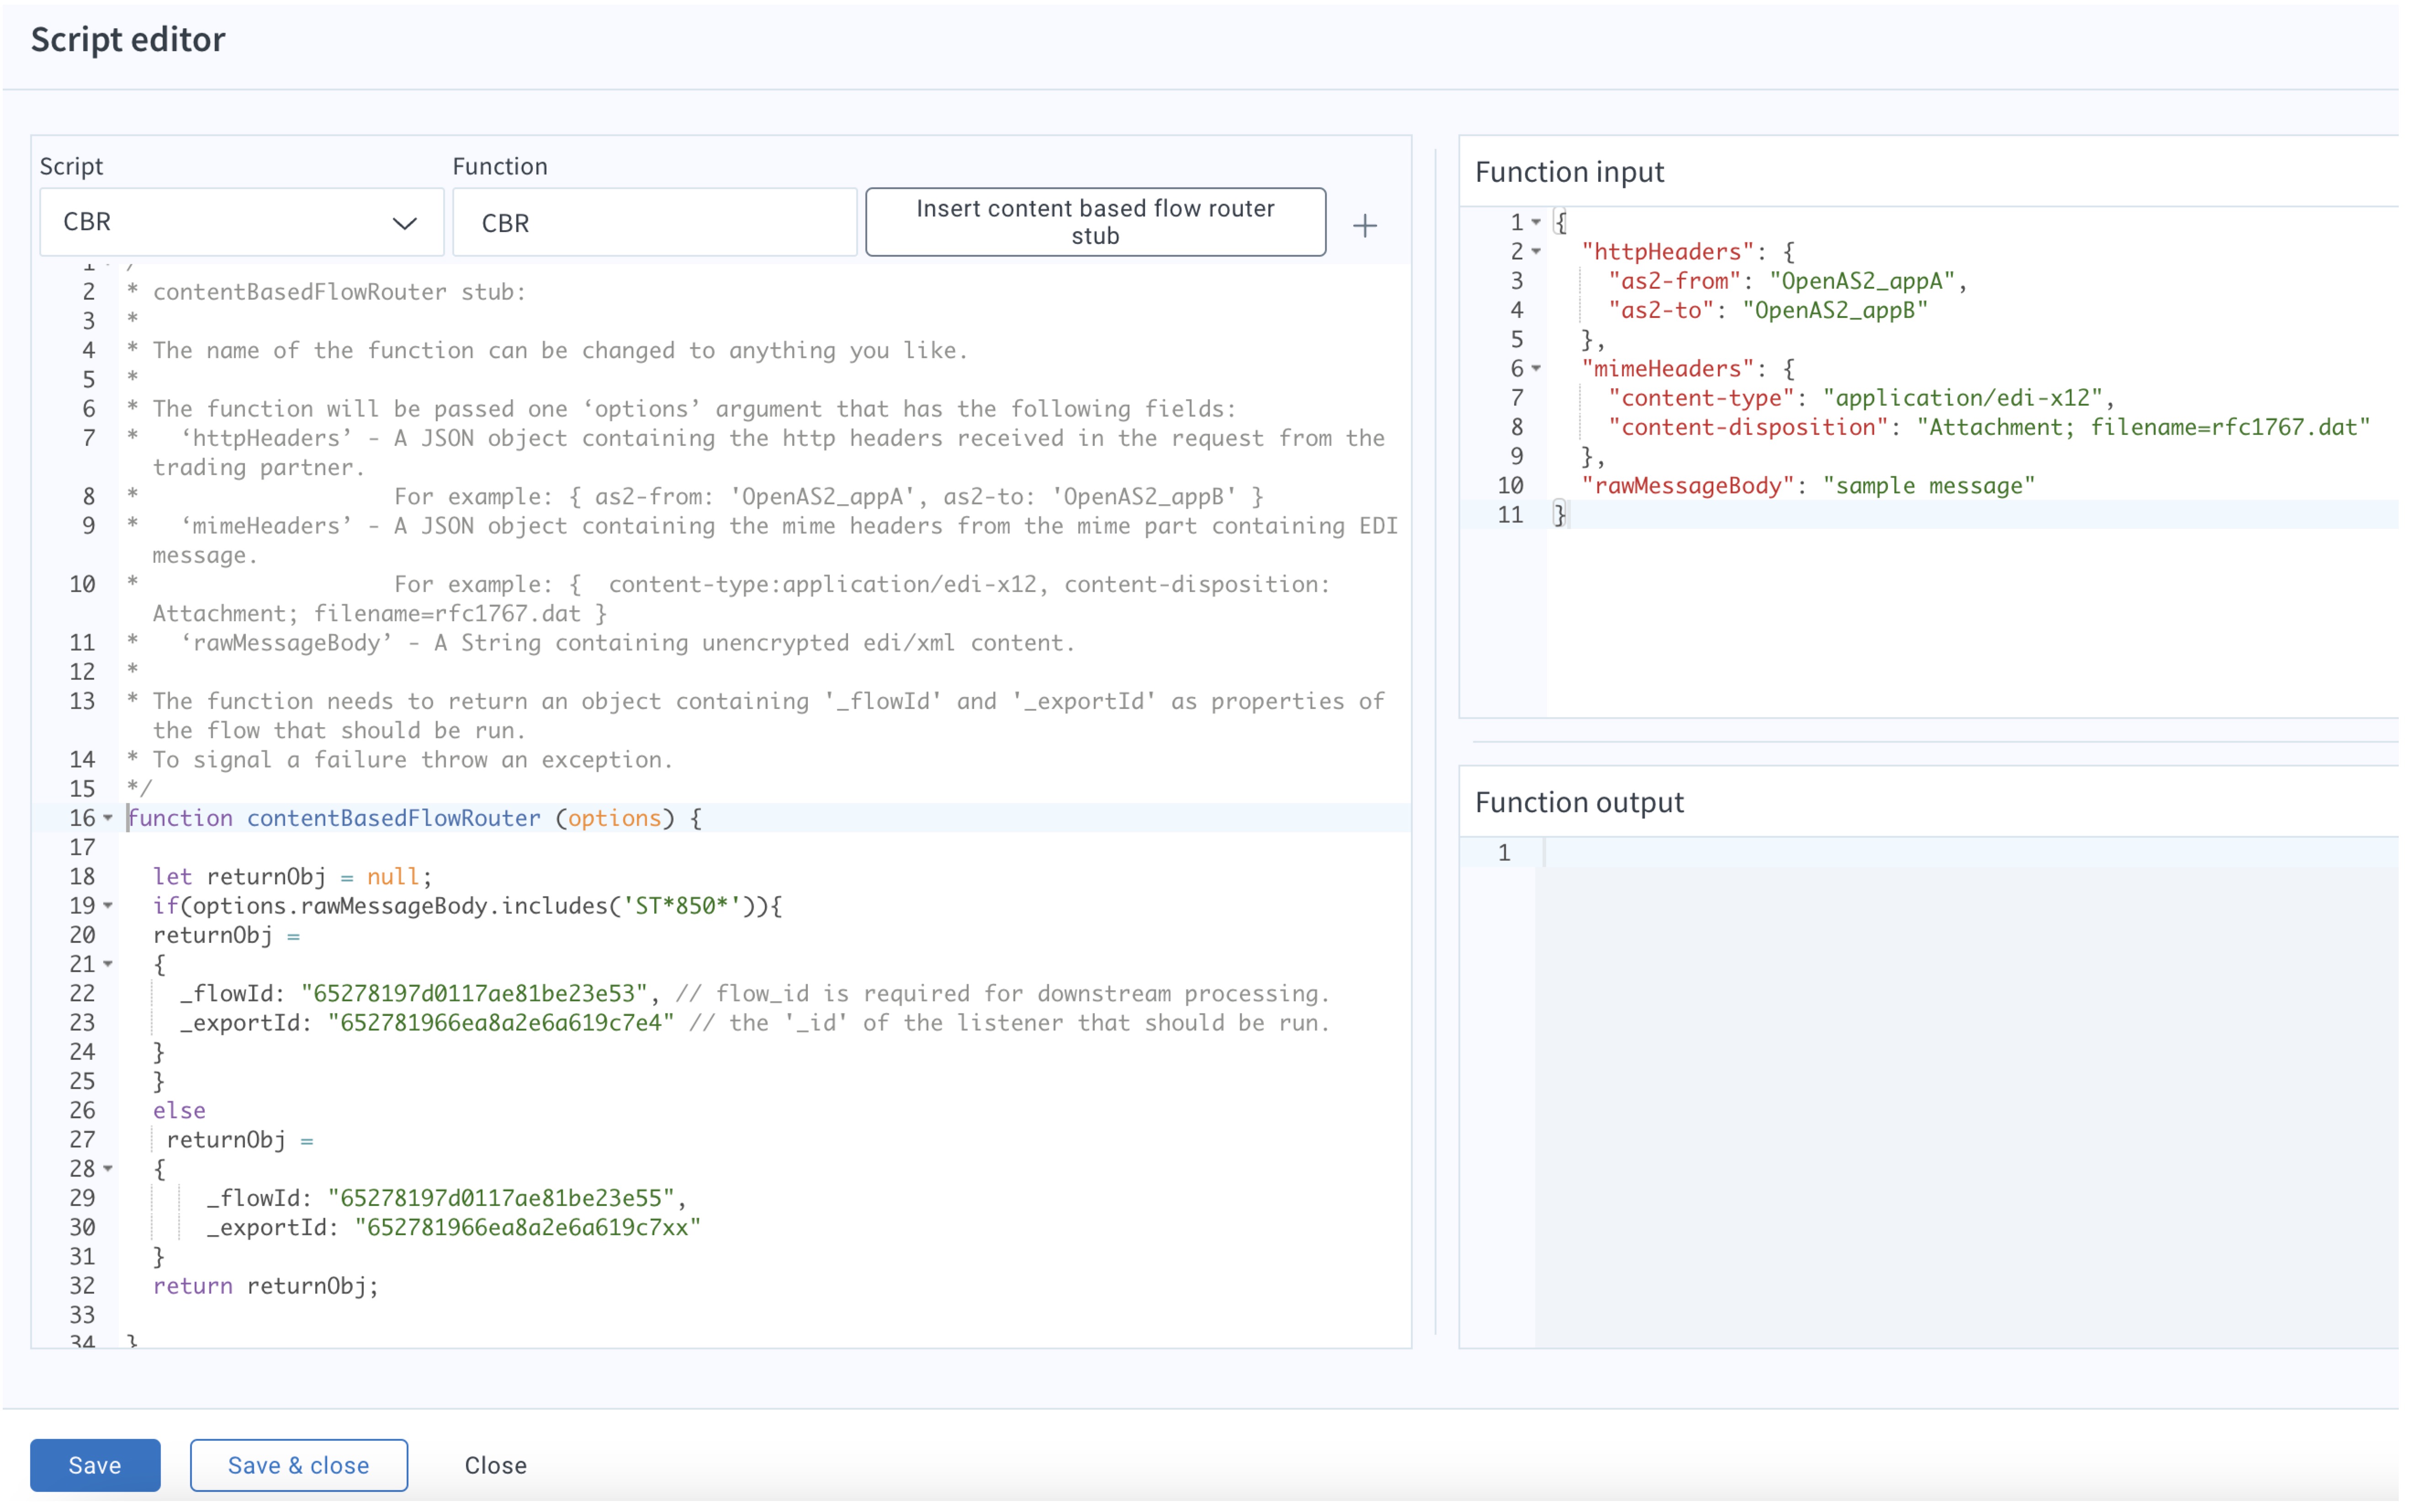
Task: Click the 'rawMessageBody' key in Function input
Action: click(x=1688, y=485)
